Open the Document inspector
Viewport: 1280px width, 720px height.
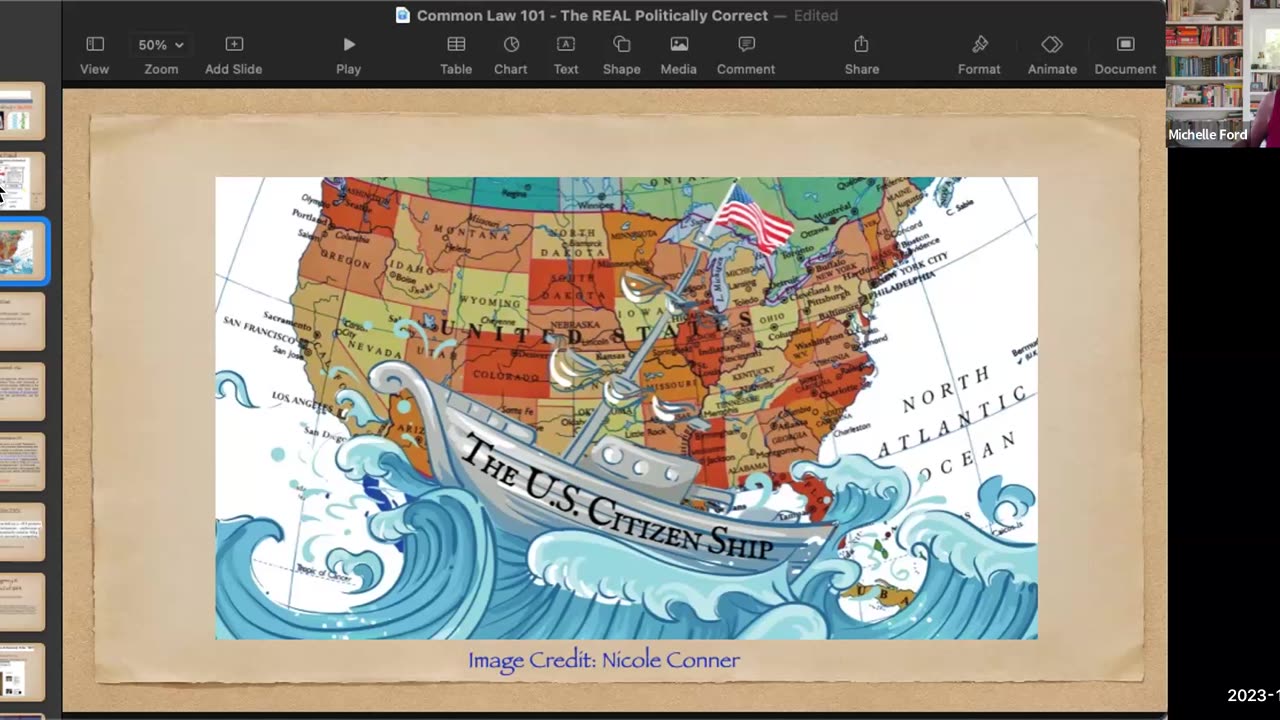coord(1125,55)
